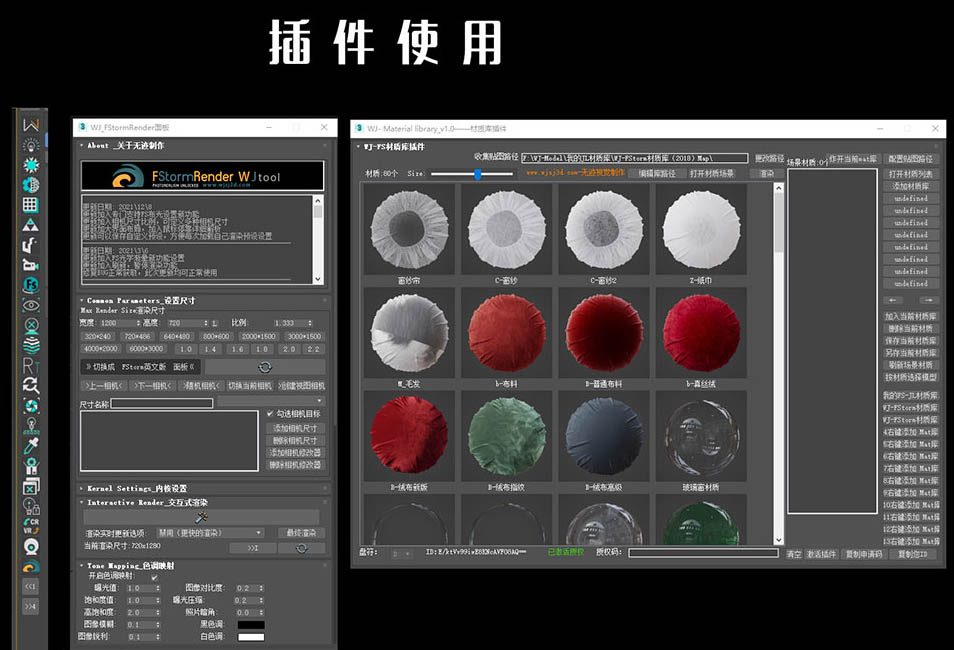Click the W logo at top of left toolbar

click(31, 125)
